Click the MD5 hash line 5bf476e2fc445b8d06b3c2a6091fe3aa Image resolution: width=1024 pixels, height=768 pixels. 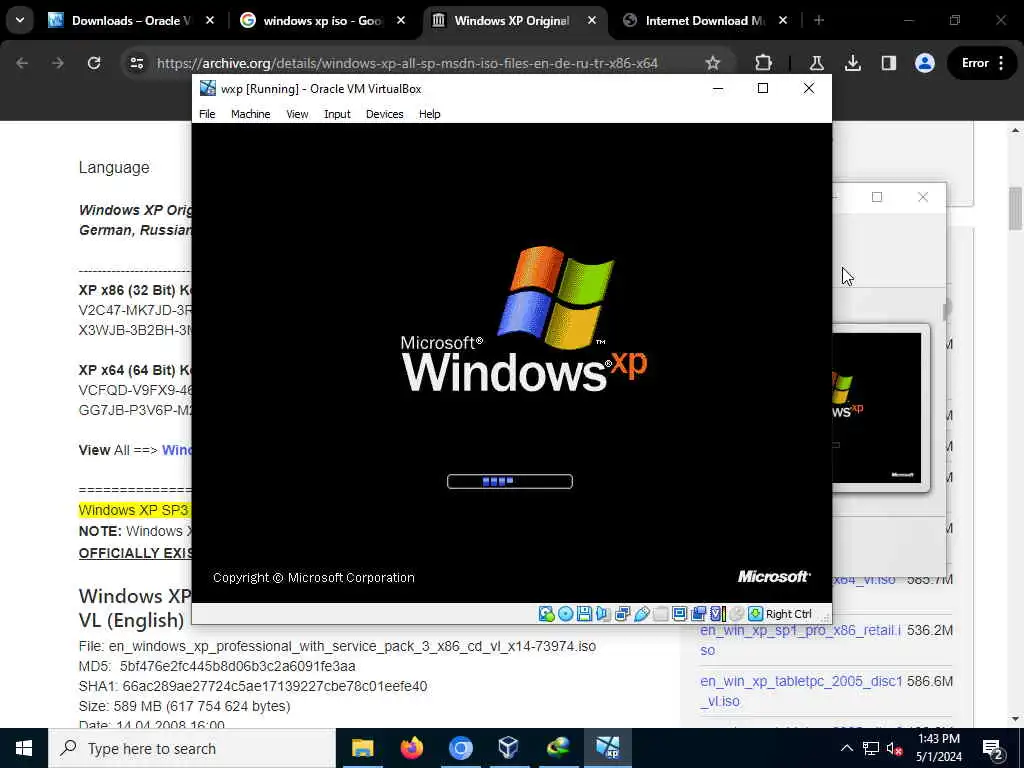pyautogui.click(x=217, y=666)
